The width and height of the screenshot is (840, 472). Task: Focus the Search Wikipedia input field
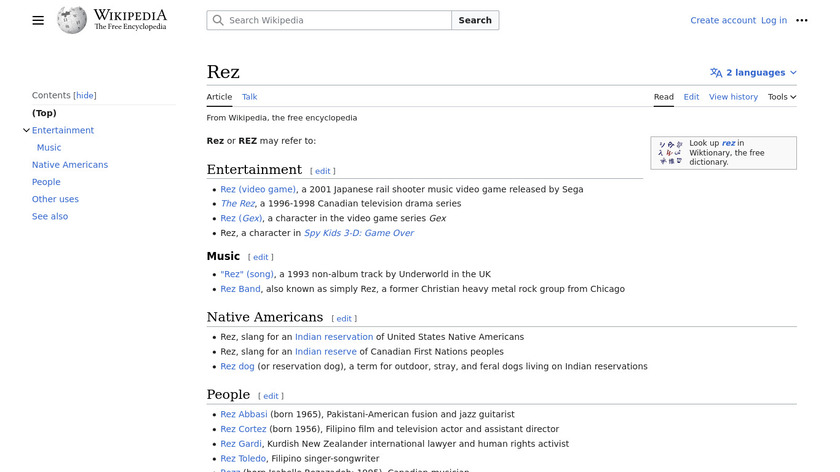[x=329, y=20]
